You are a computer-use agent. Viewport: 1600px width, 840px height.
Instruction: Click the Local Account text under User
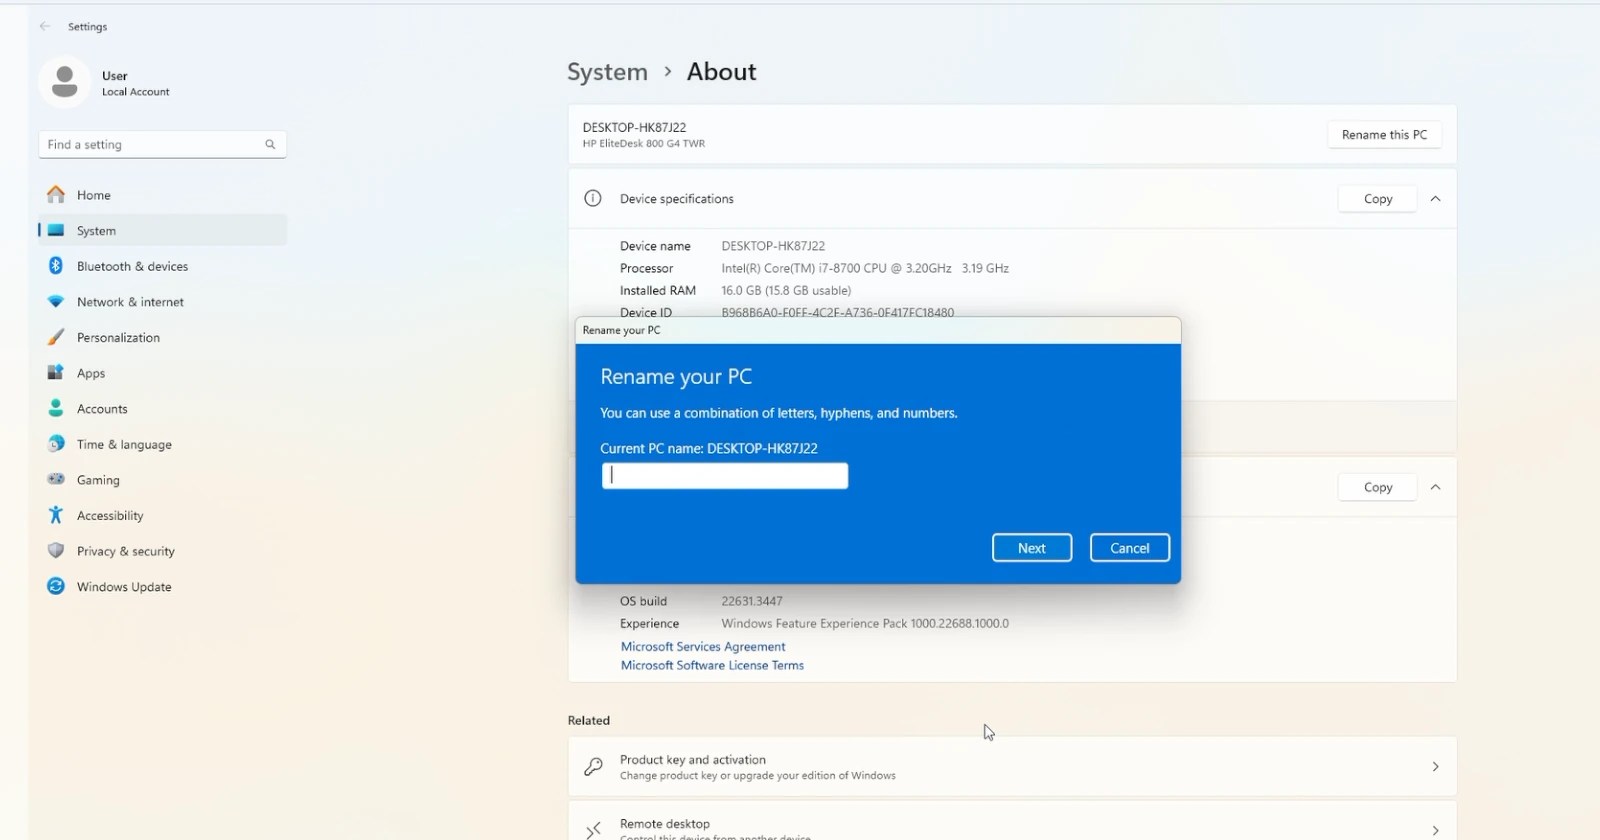(x=136, y=92)
